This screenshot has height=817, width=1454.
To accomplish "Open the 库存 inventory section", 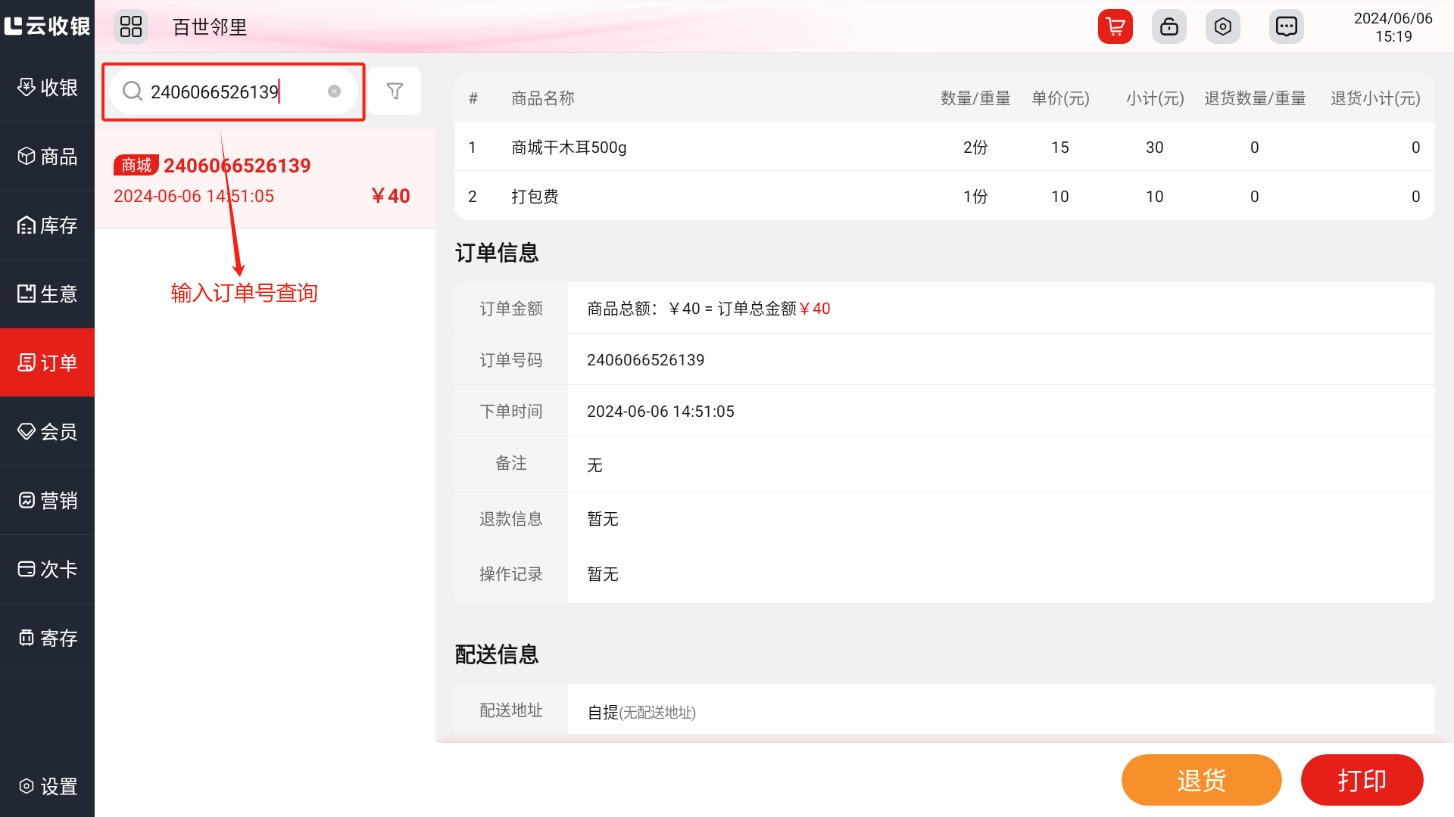I will (x=47, y=225).
